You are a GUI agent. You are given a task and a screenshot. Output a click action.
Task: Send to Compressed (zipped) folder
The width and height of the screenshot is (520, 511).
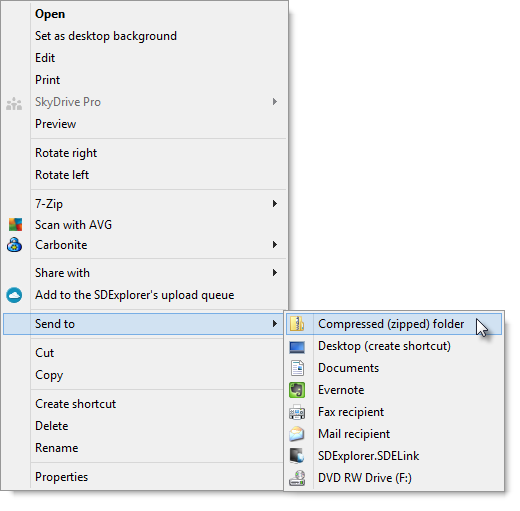pyautogui.click(x=394, y=324)
